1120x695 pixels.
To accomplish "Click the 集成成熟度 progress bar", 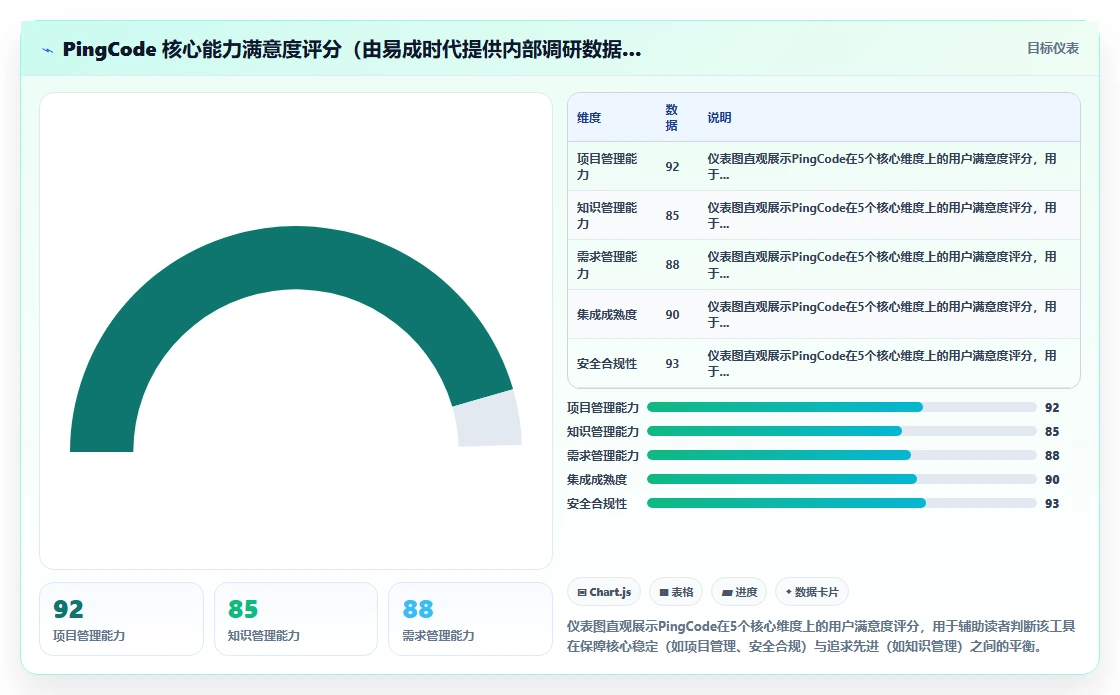I will click(x=841, y=479).
